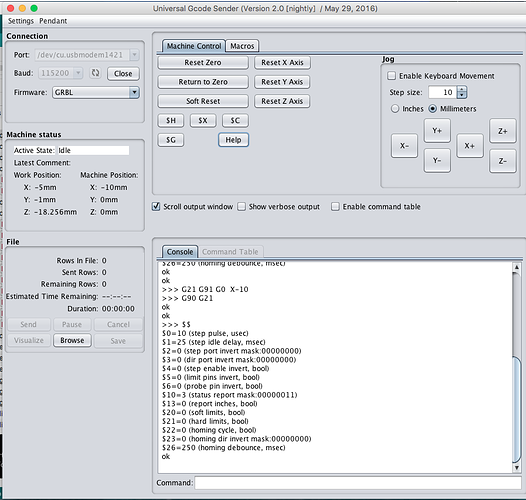Open the Settings menu
Image resolution: width=526 pixels, height=500 pixels.
click(21, 21)
